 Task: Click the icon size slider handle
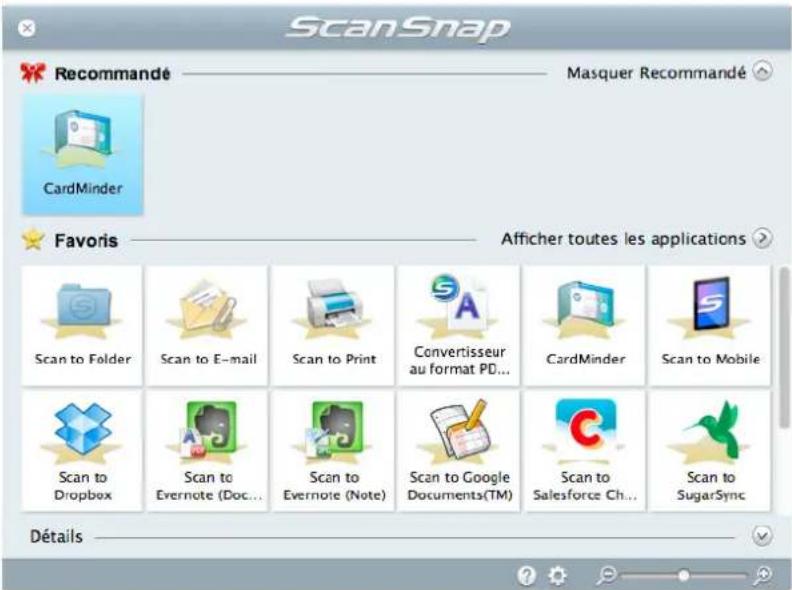coord(683,575)
